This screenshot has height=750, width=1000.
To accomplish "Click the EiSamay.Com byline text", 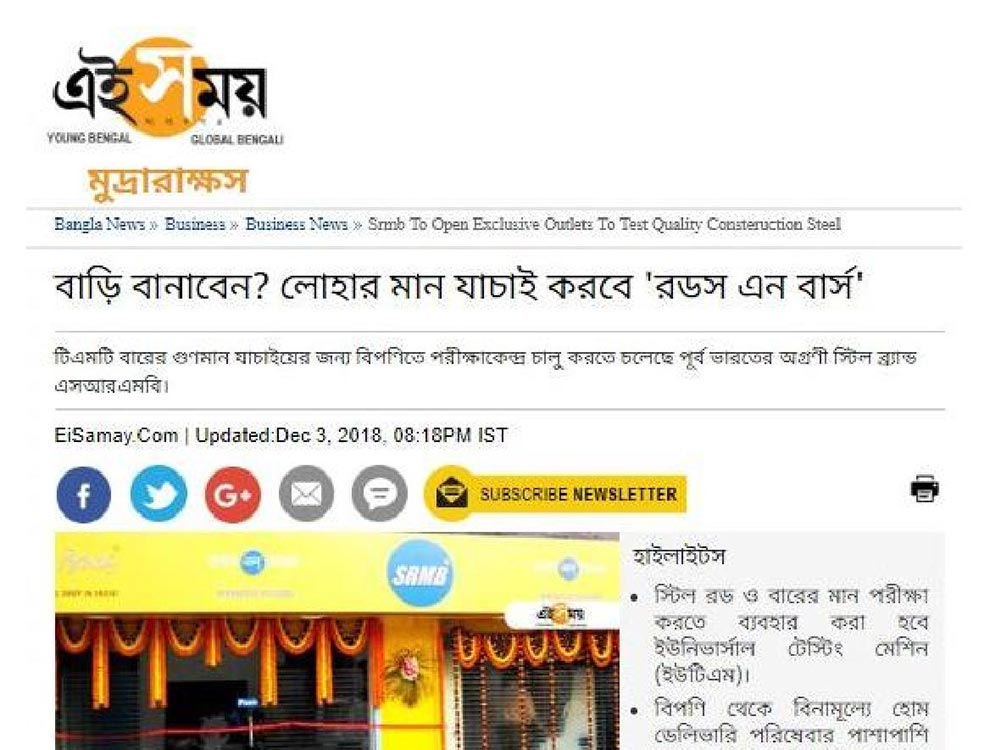I will 116,436.
